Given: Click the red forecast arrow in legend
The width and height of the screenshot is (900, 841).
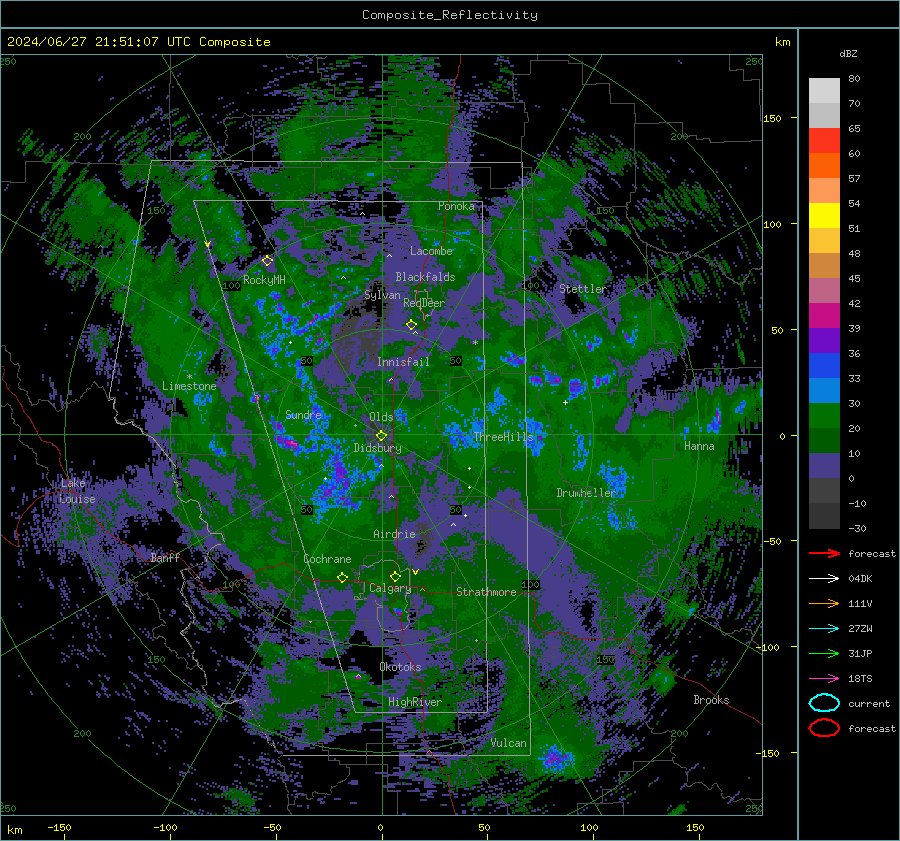Looking at the screenshot, I should point(824,553).
